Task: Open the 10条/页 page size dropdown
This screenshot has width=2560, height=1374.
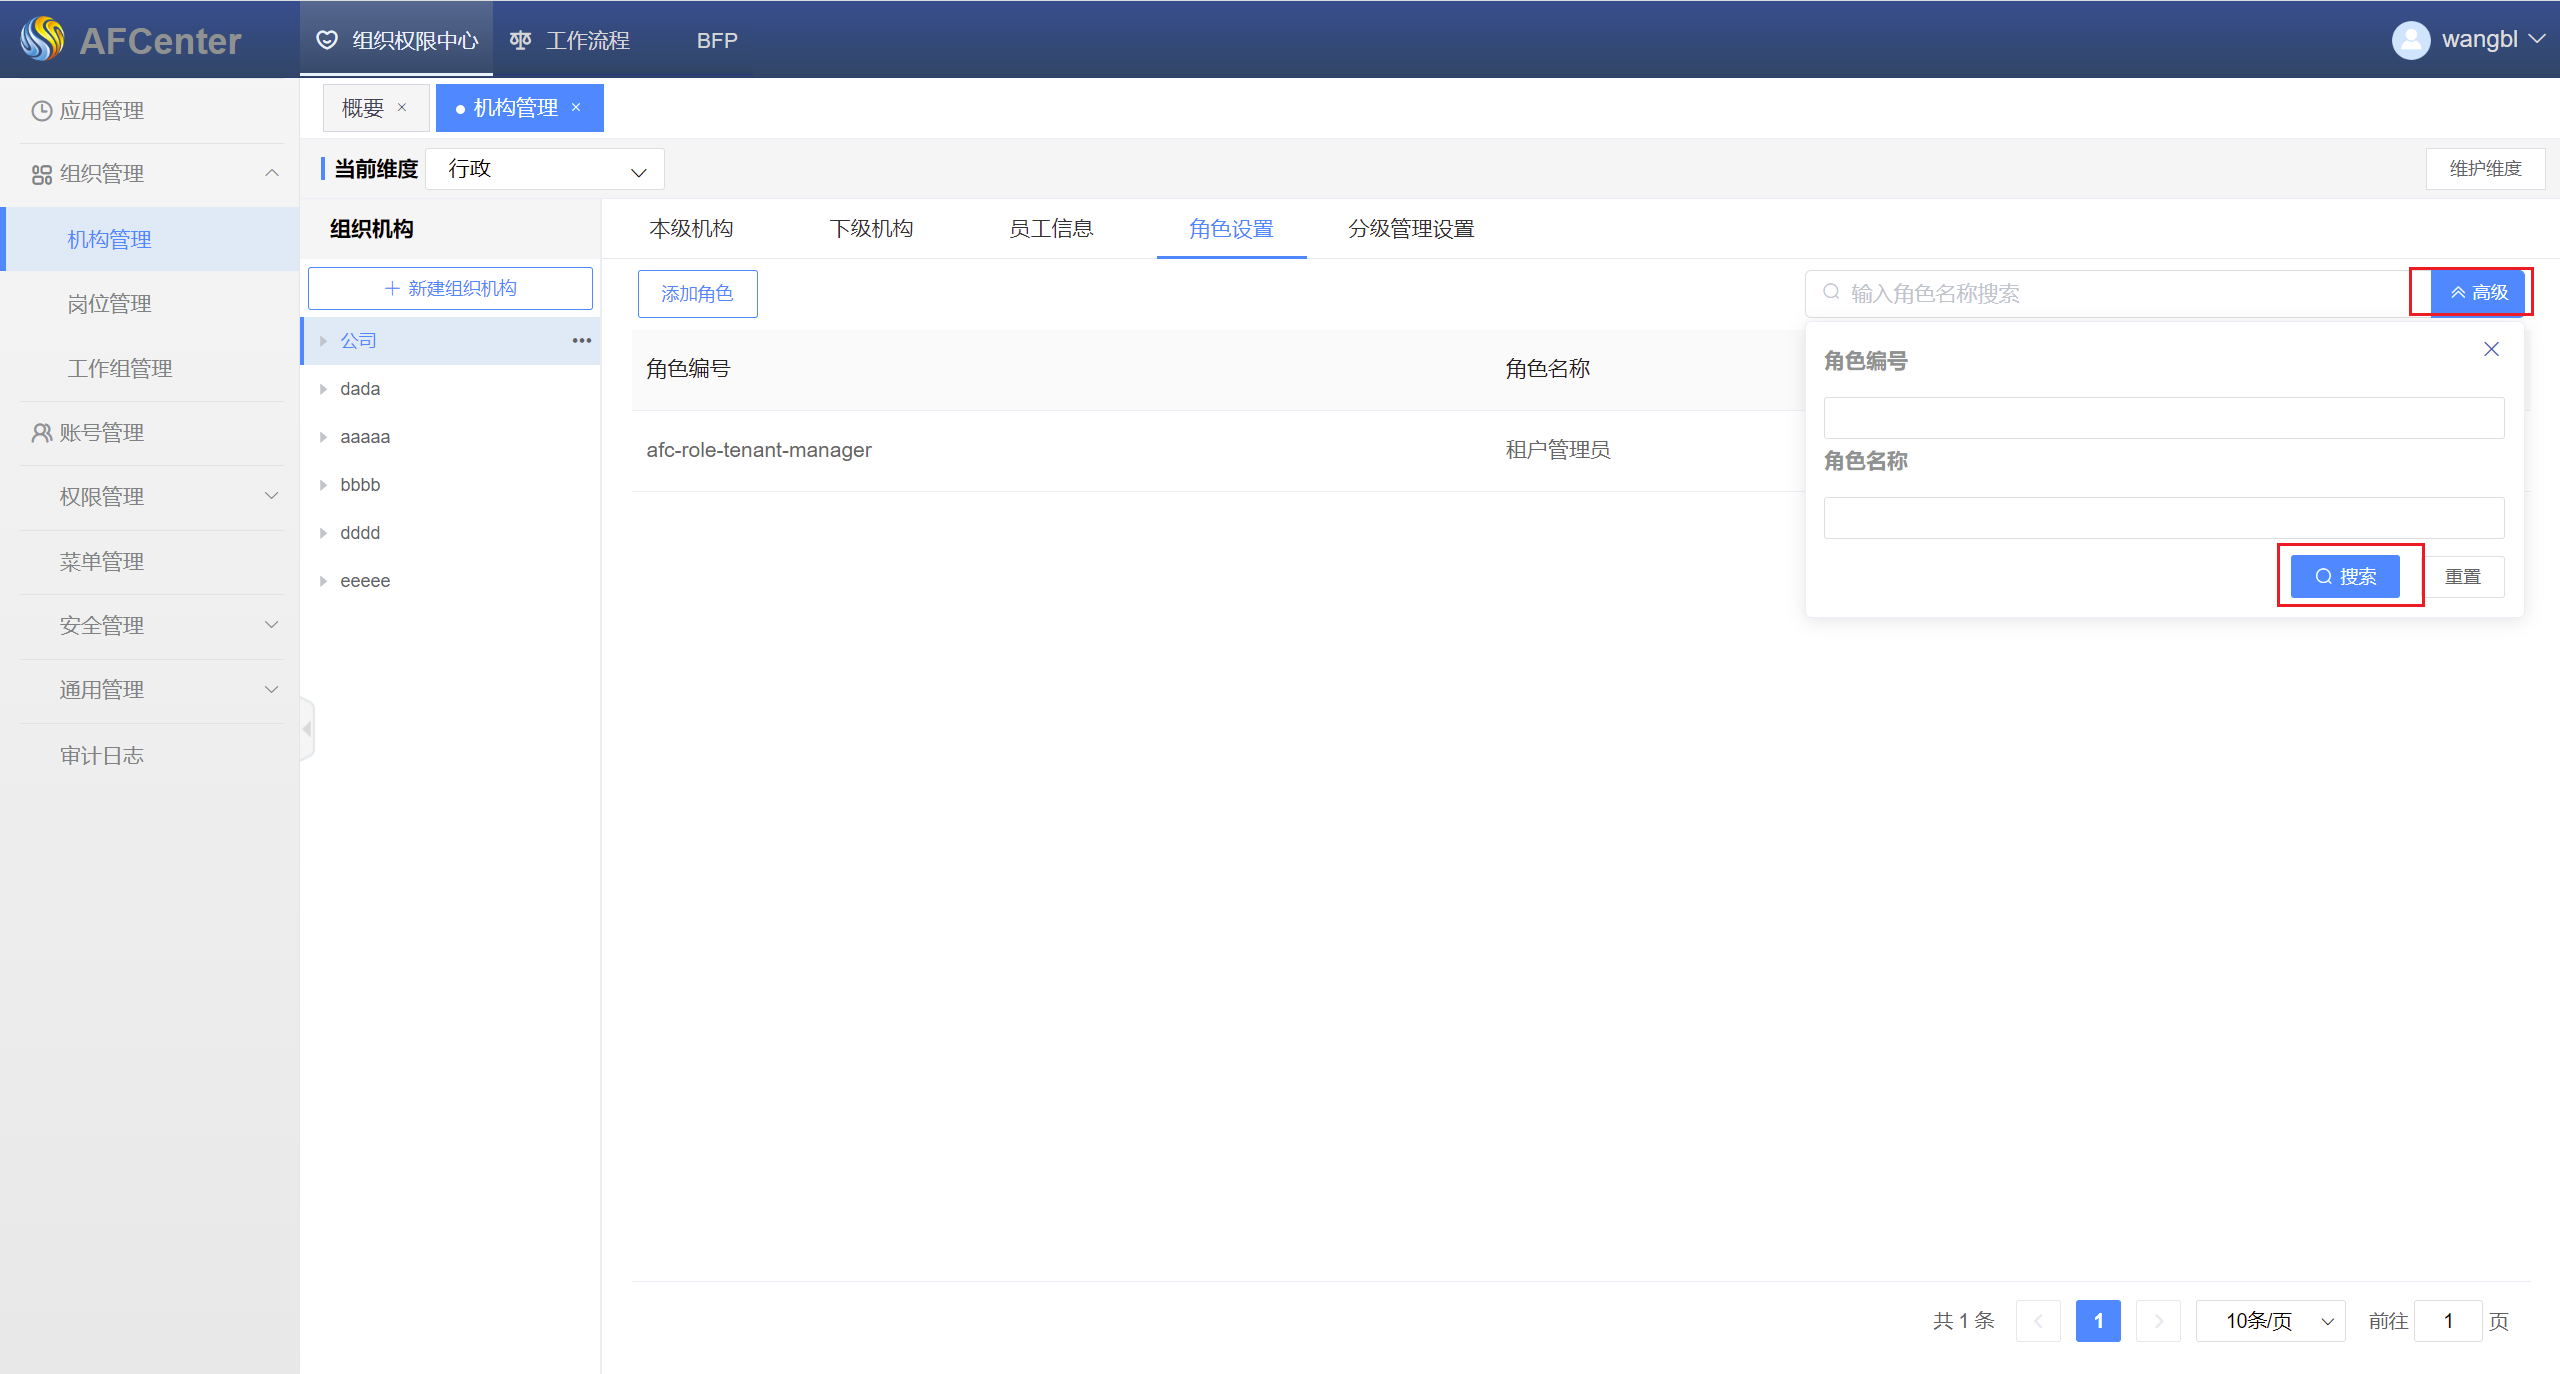Action: pos(2271,1321)
